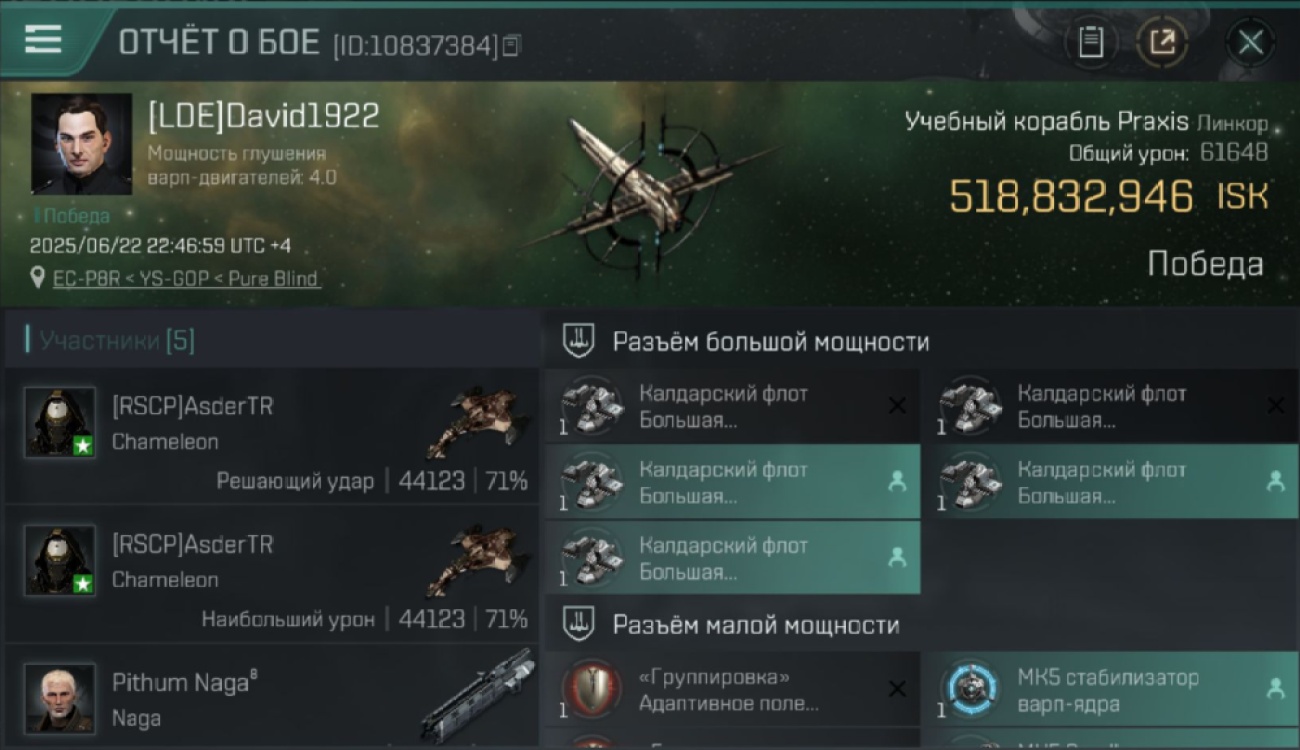Copy the battle report ID icon
Screen dimensions: 1300x750
click(511, 45)
